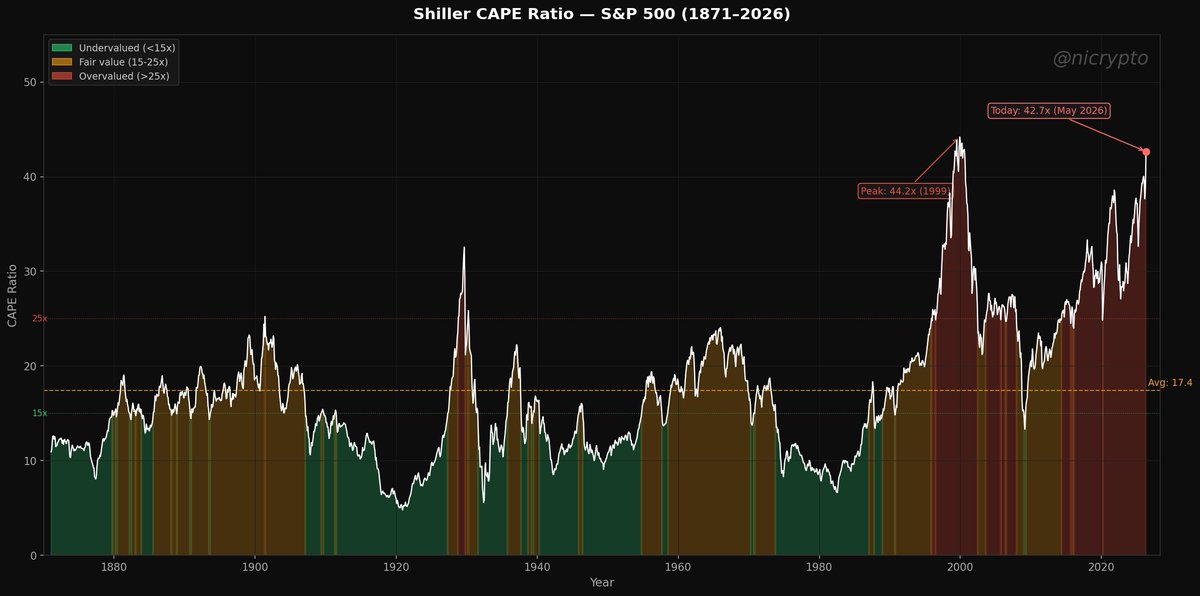Screen dimensions: 1200x596
Task: Click the y-axis tick label 10
Action: 30,461
